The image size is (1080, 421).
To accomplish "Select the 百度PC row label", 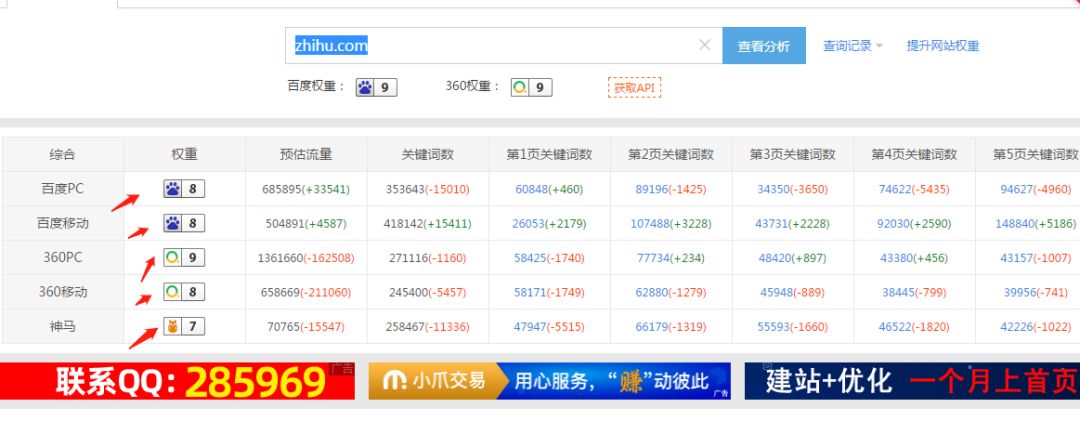I will pyautogui.click(x=63, y=189).
